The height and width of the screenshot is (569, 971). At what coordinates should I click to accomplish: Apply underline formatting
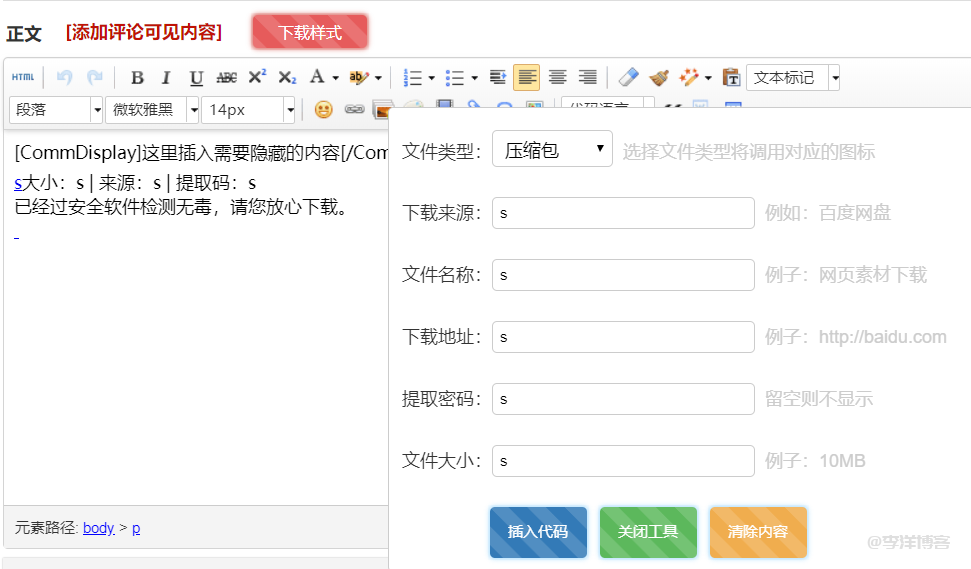pyautogui.click(x=196, y=78)
